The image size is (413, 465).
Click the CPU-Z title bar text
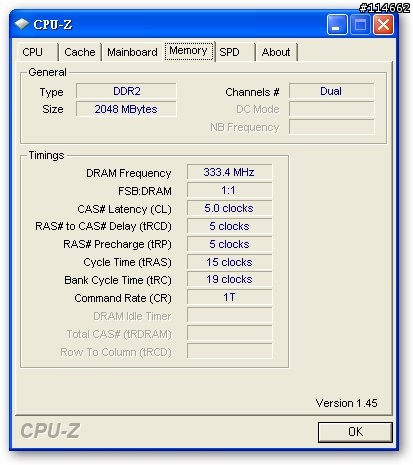coord(53,25)
